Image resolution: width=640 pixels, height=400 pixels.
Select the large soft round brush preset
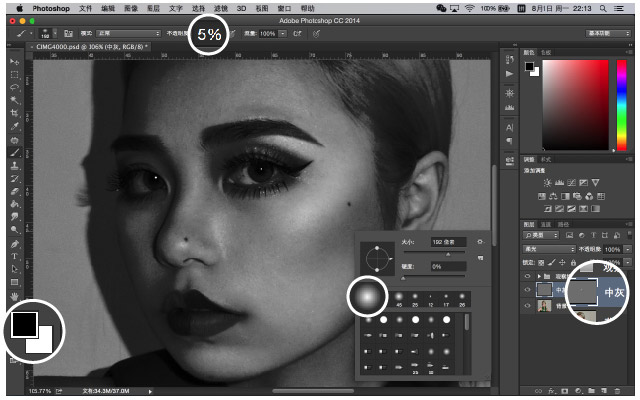[368, 297]
